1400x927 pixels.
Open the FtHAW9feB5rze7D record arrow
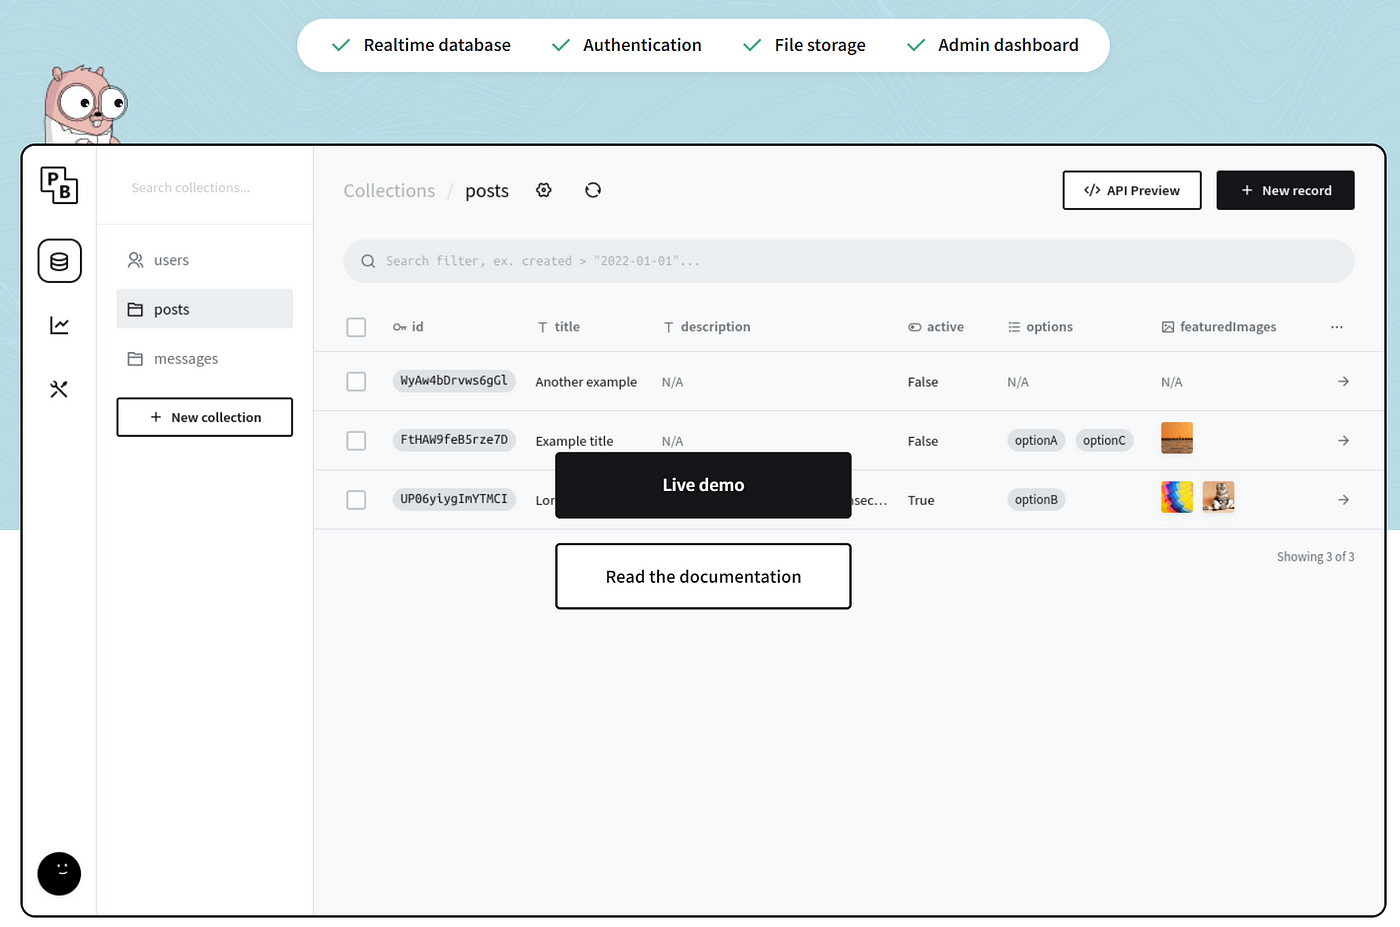[x=1343, y=440]
